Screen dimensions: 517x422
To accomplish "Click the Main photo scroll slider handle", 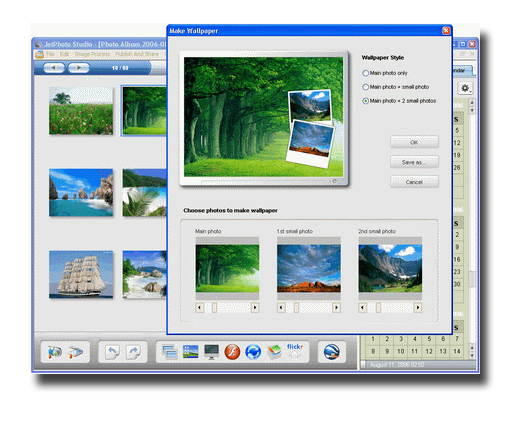I will click(214, 307).
